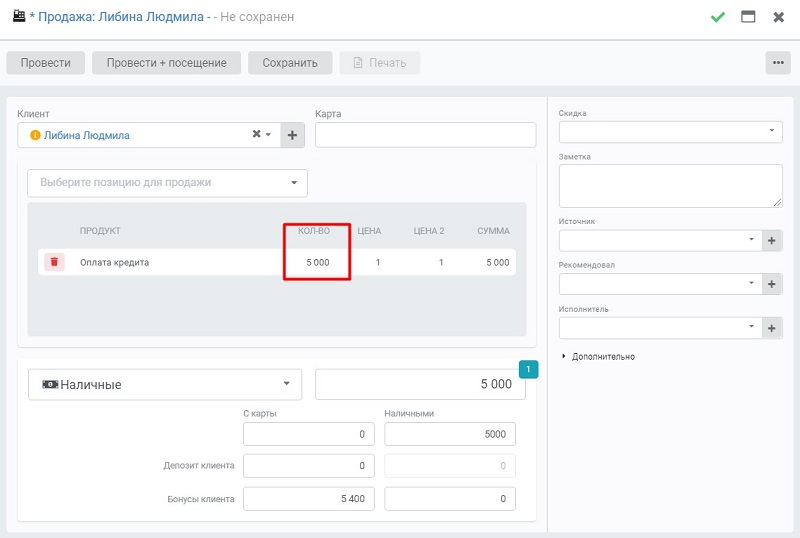
Task: Click Бонусы клиента field showing 5 400
Action: coord(309,499)
